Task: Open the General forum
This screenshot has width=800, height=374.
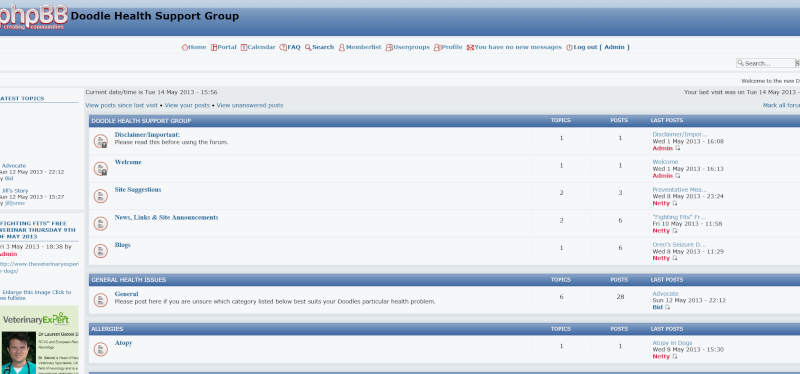Action: pos(127,294)
